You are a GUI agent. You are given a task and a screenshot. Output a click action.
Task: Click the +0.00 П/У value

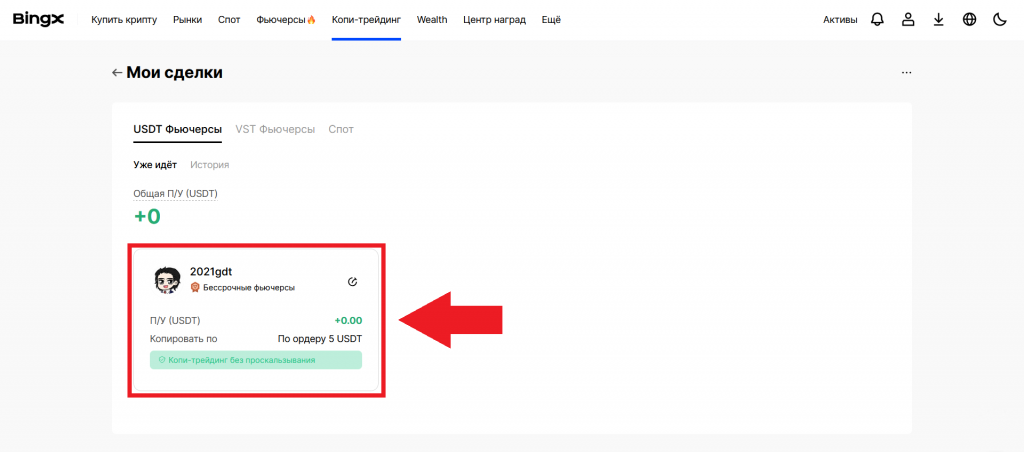tap(348, 321)
